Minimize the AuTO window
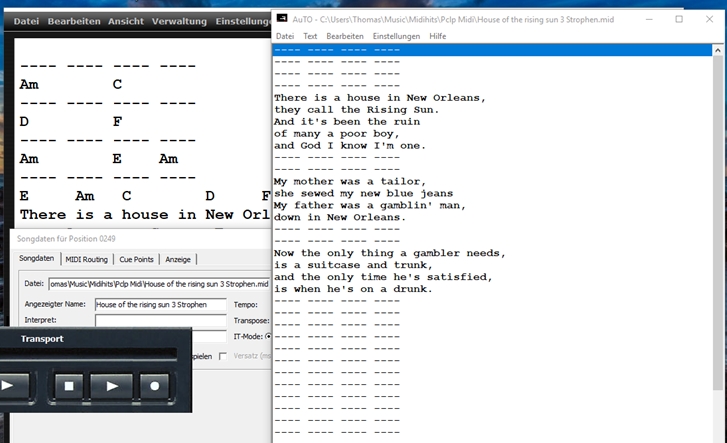 pos(649,19)
